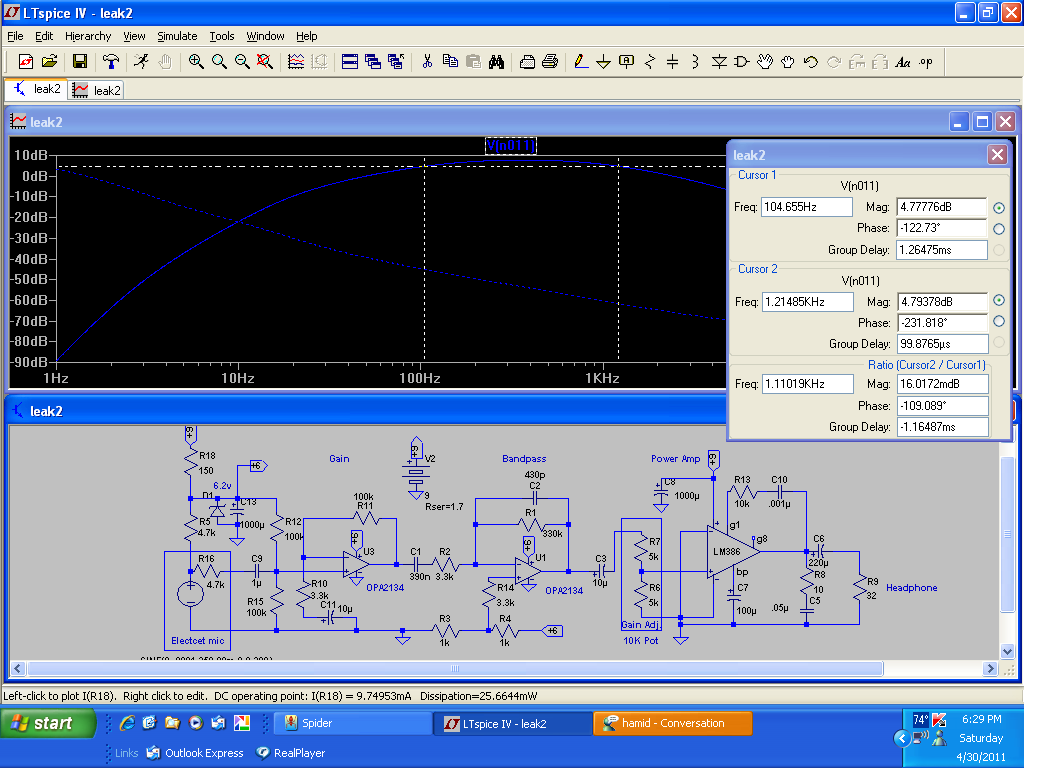This screenshot has width=1042, height=770.
Task: Open the Window menu
Action: point(265,36)
